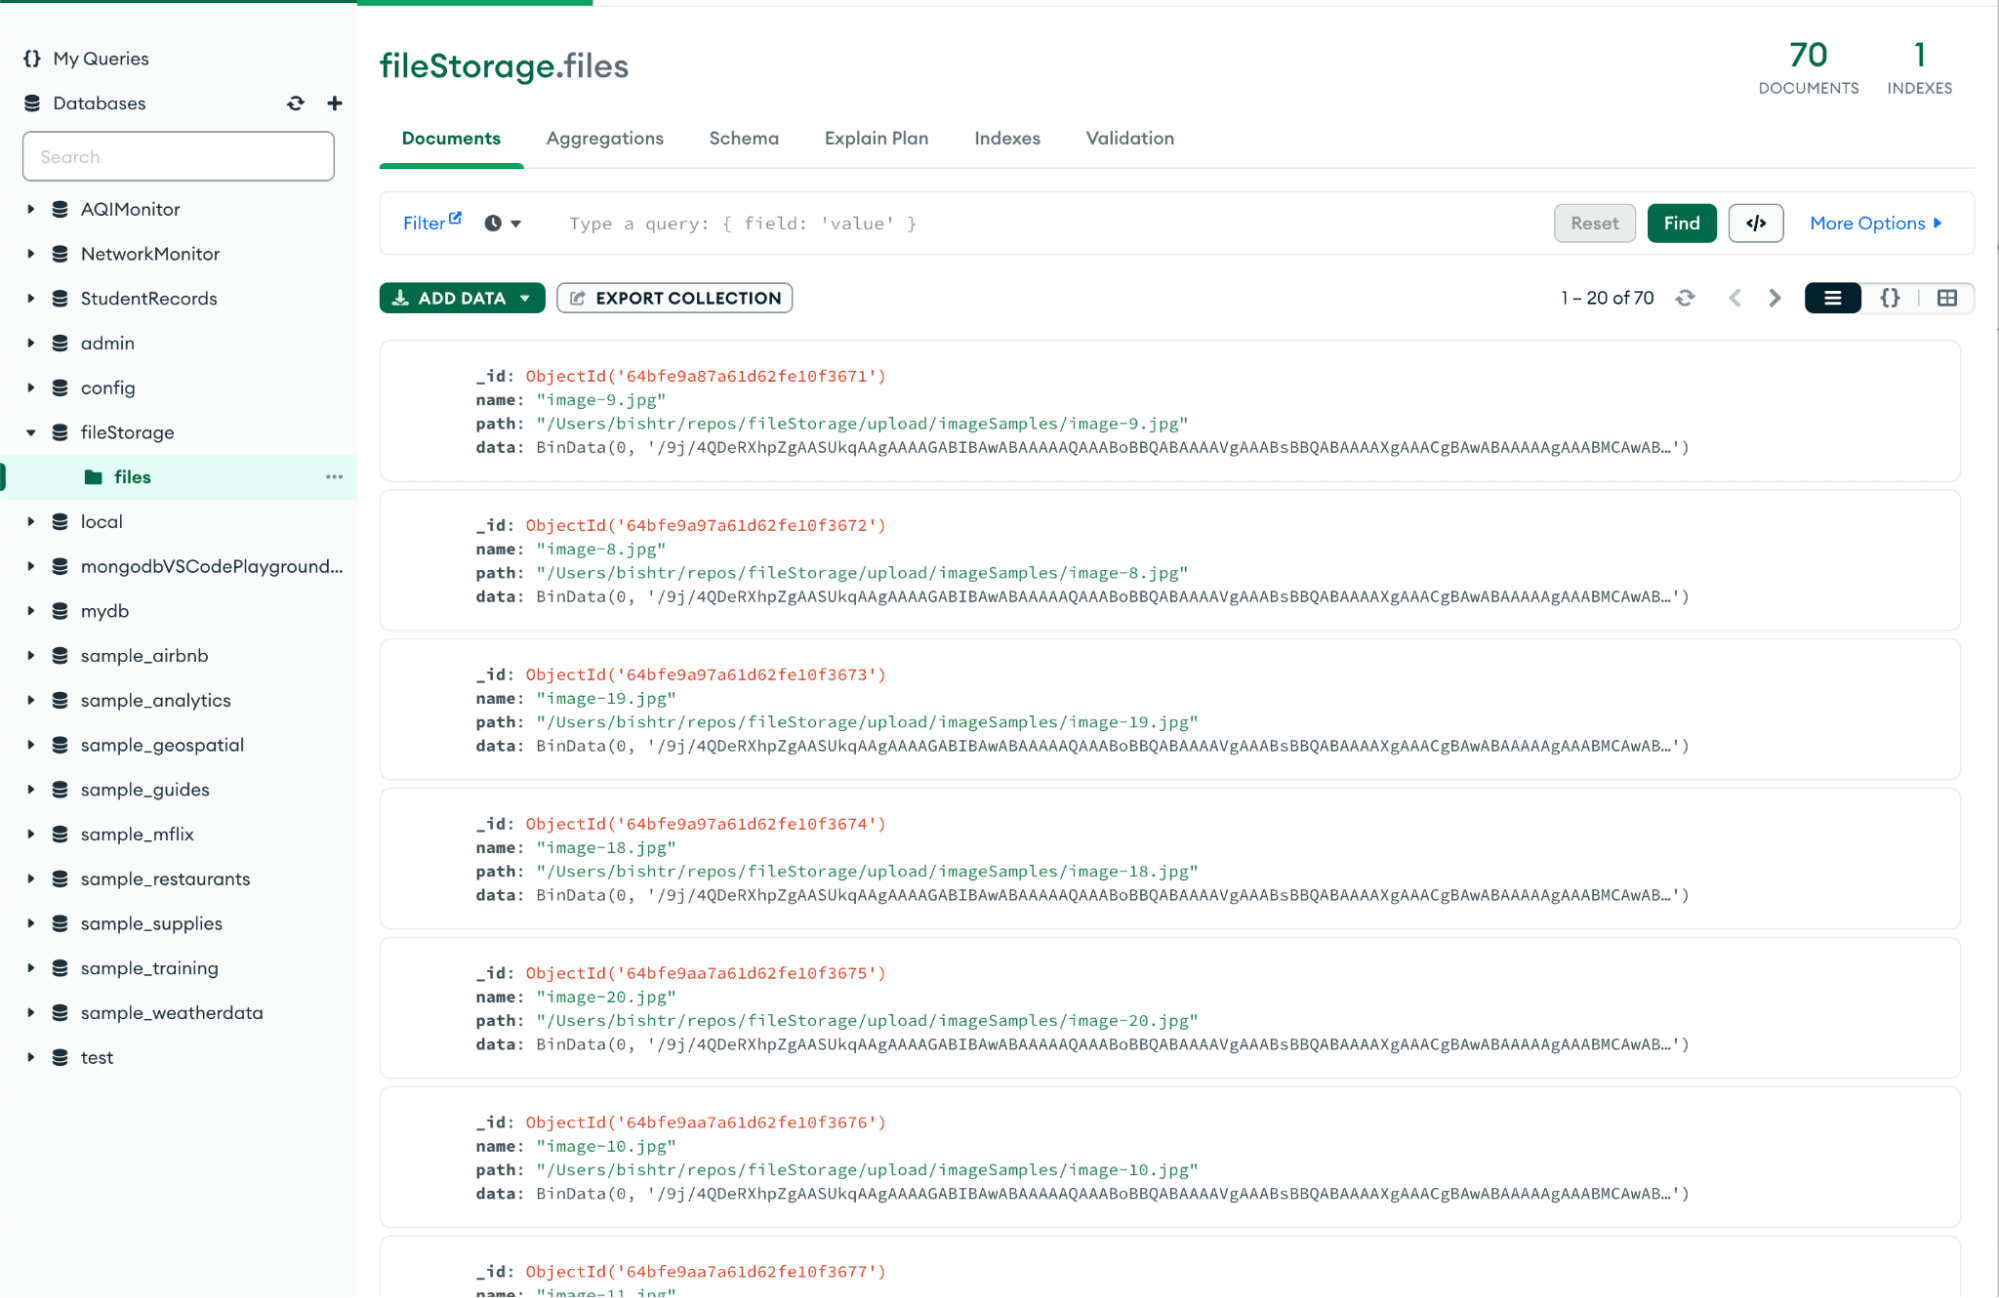
Task: Navigate to next page of documents
Action: 1776,297
